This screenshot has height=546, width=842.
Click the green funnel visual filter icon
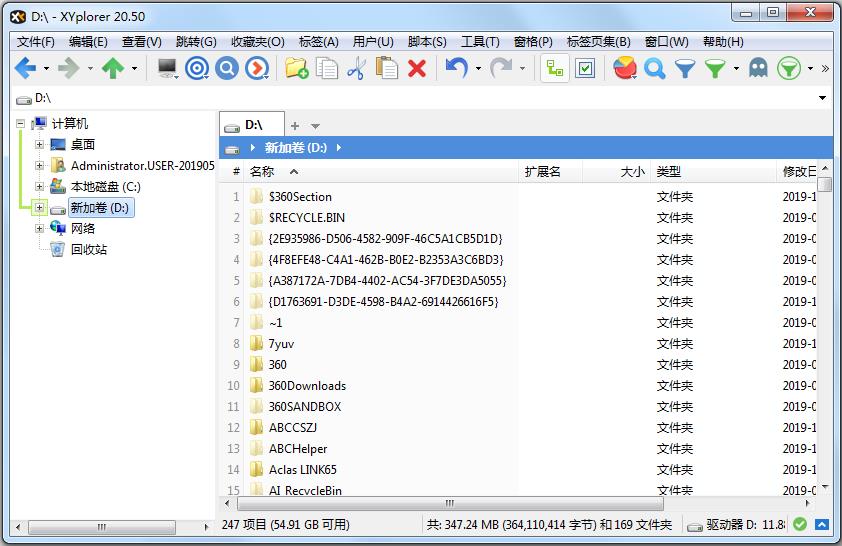pos(715,69)
